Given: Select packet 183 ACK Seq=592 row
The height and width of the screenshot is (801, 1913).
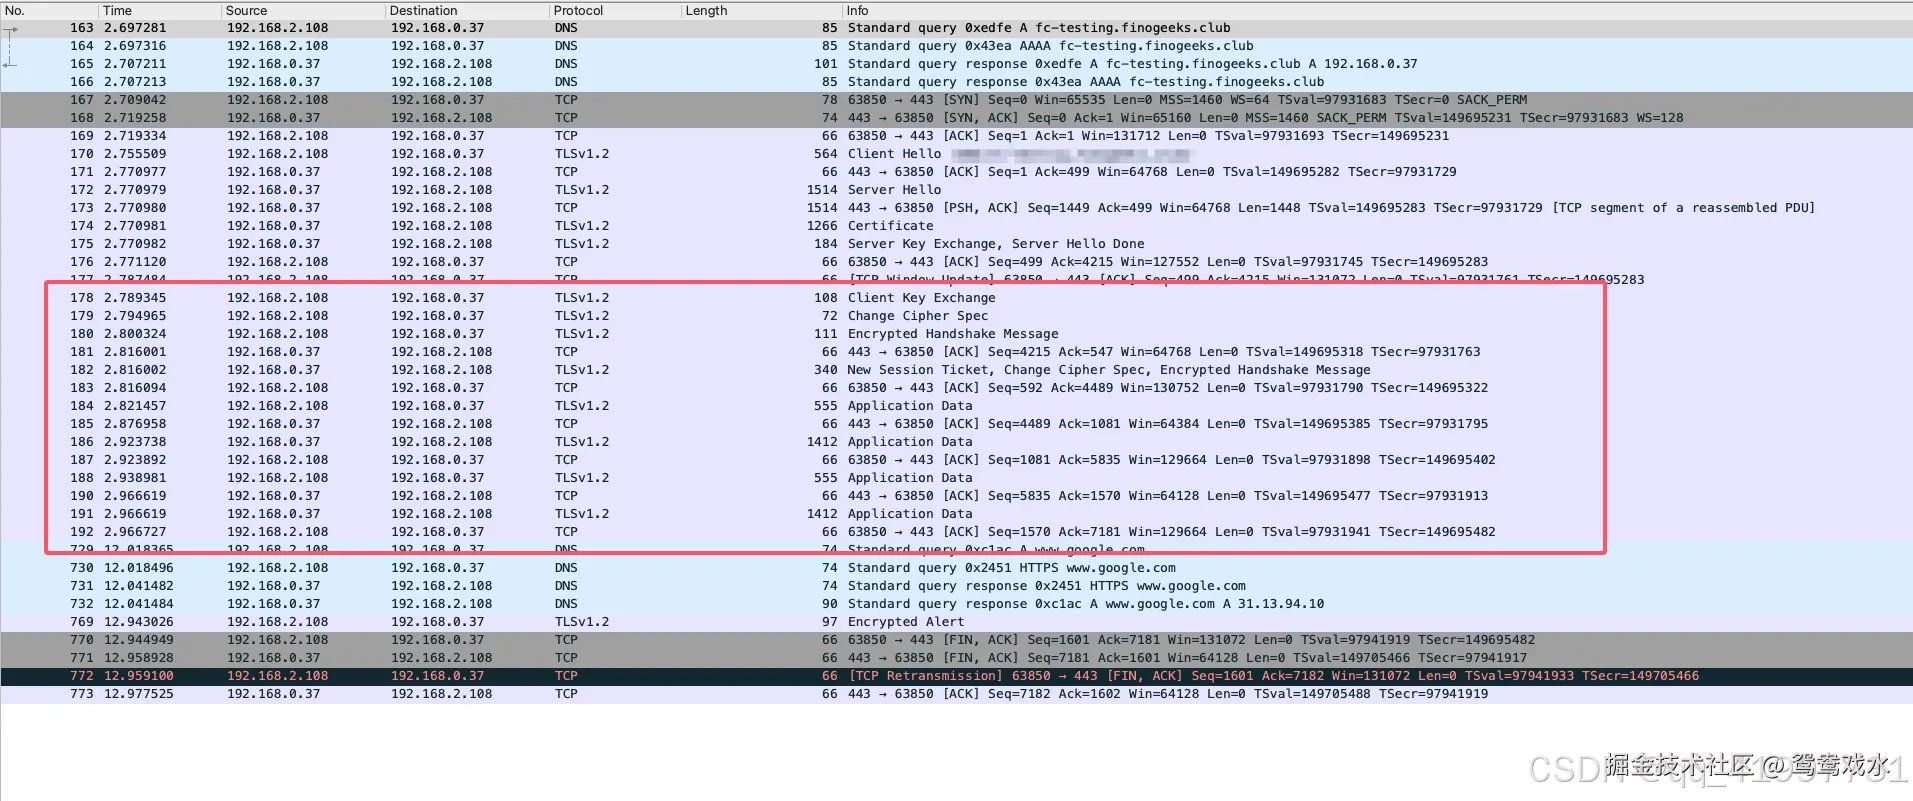Looking at the screenshot, I should click(x=956, y=388).
